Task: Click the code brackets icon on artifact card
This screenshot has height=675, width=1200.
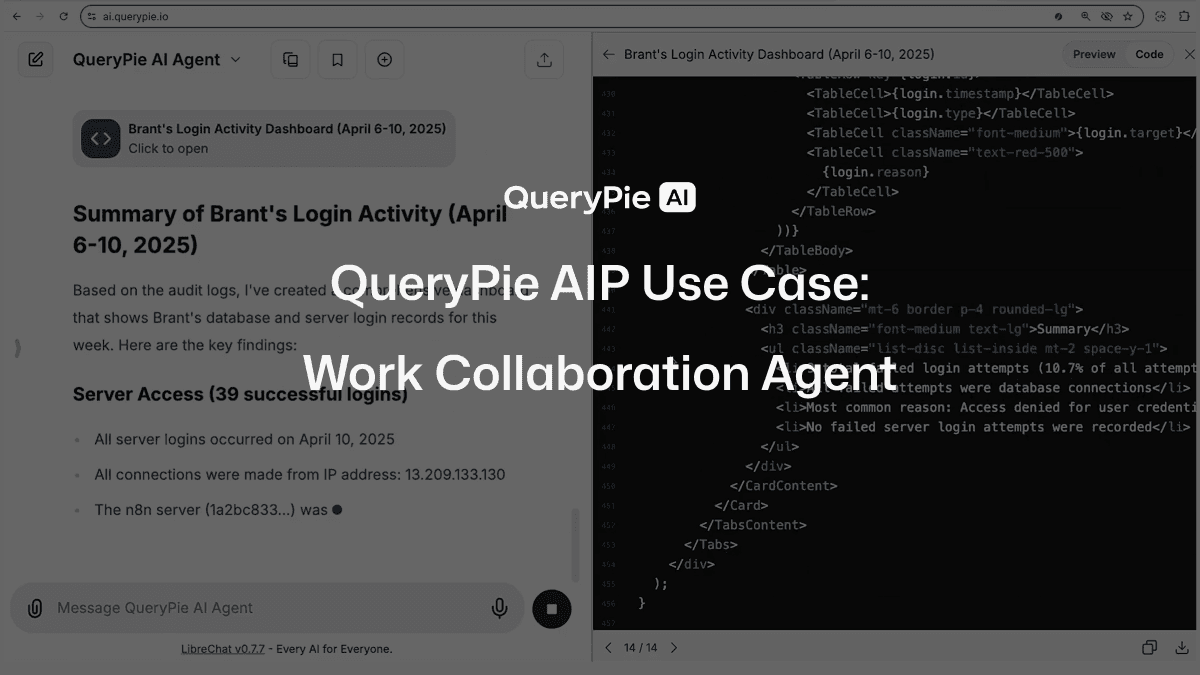Action: (x=101, y=139)
